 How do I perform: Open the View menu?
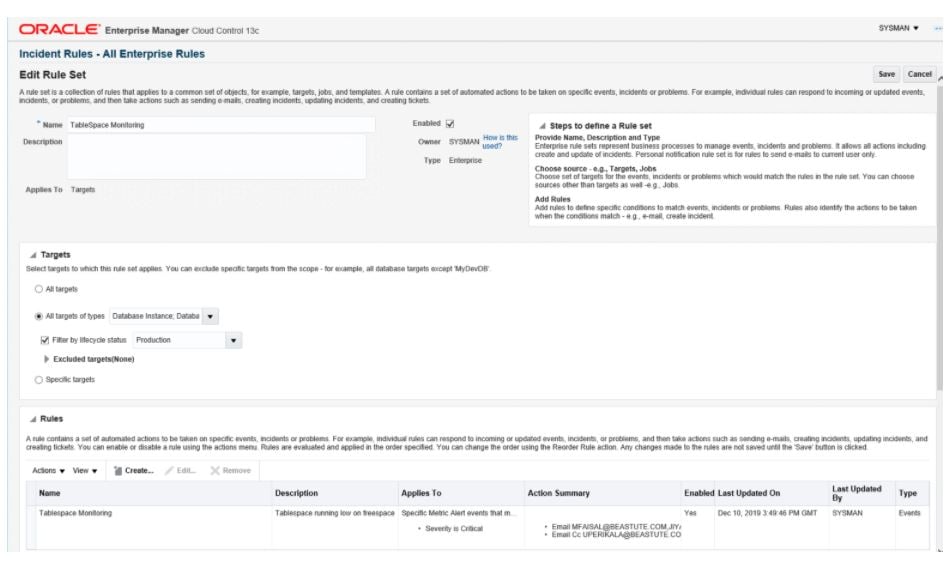tap(85, 471)
